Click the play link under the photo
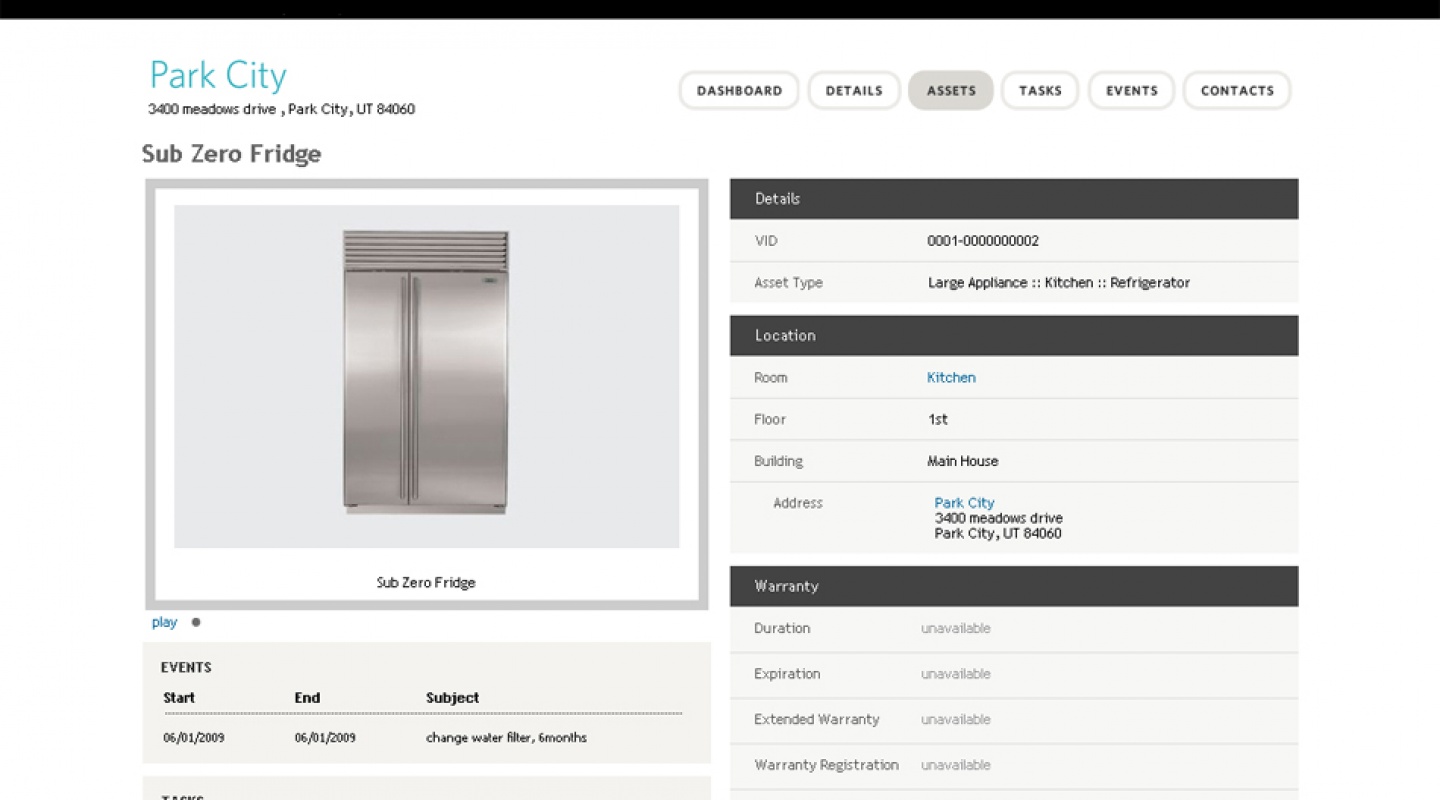Image resolution: width=1440 pixels, height=800 pixels. tap(164, 622)
